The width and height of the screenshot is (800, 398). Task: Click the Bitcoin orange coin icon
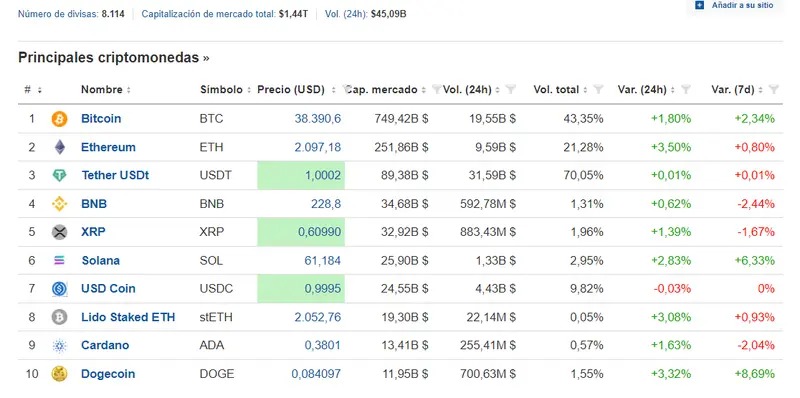(59, 119)
